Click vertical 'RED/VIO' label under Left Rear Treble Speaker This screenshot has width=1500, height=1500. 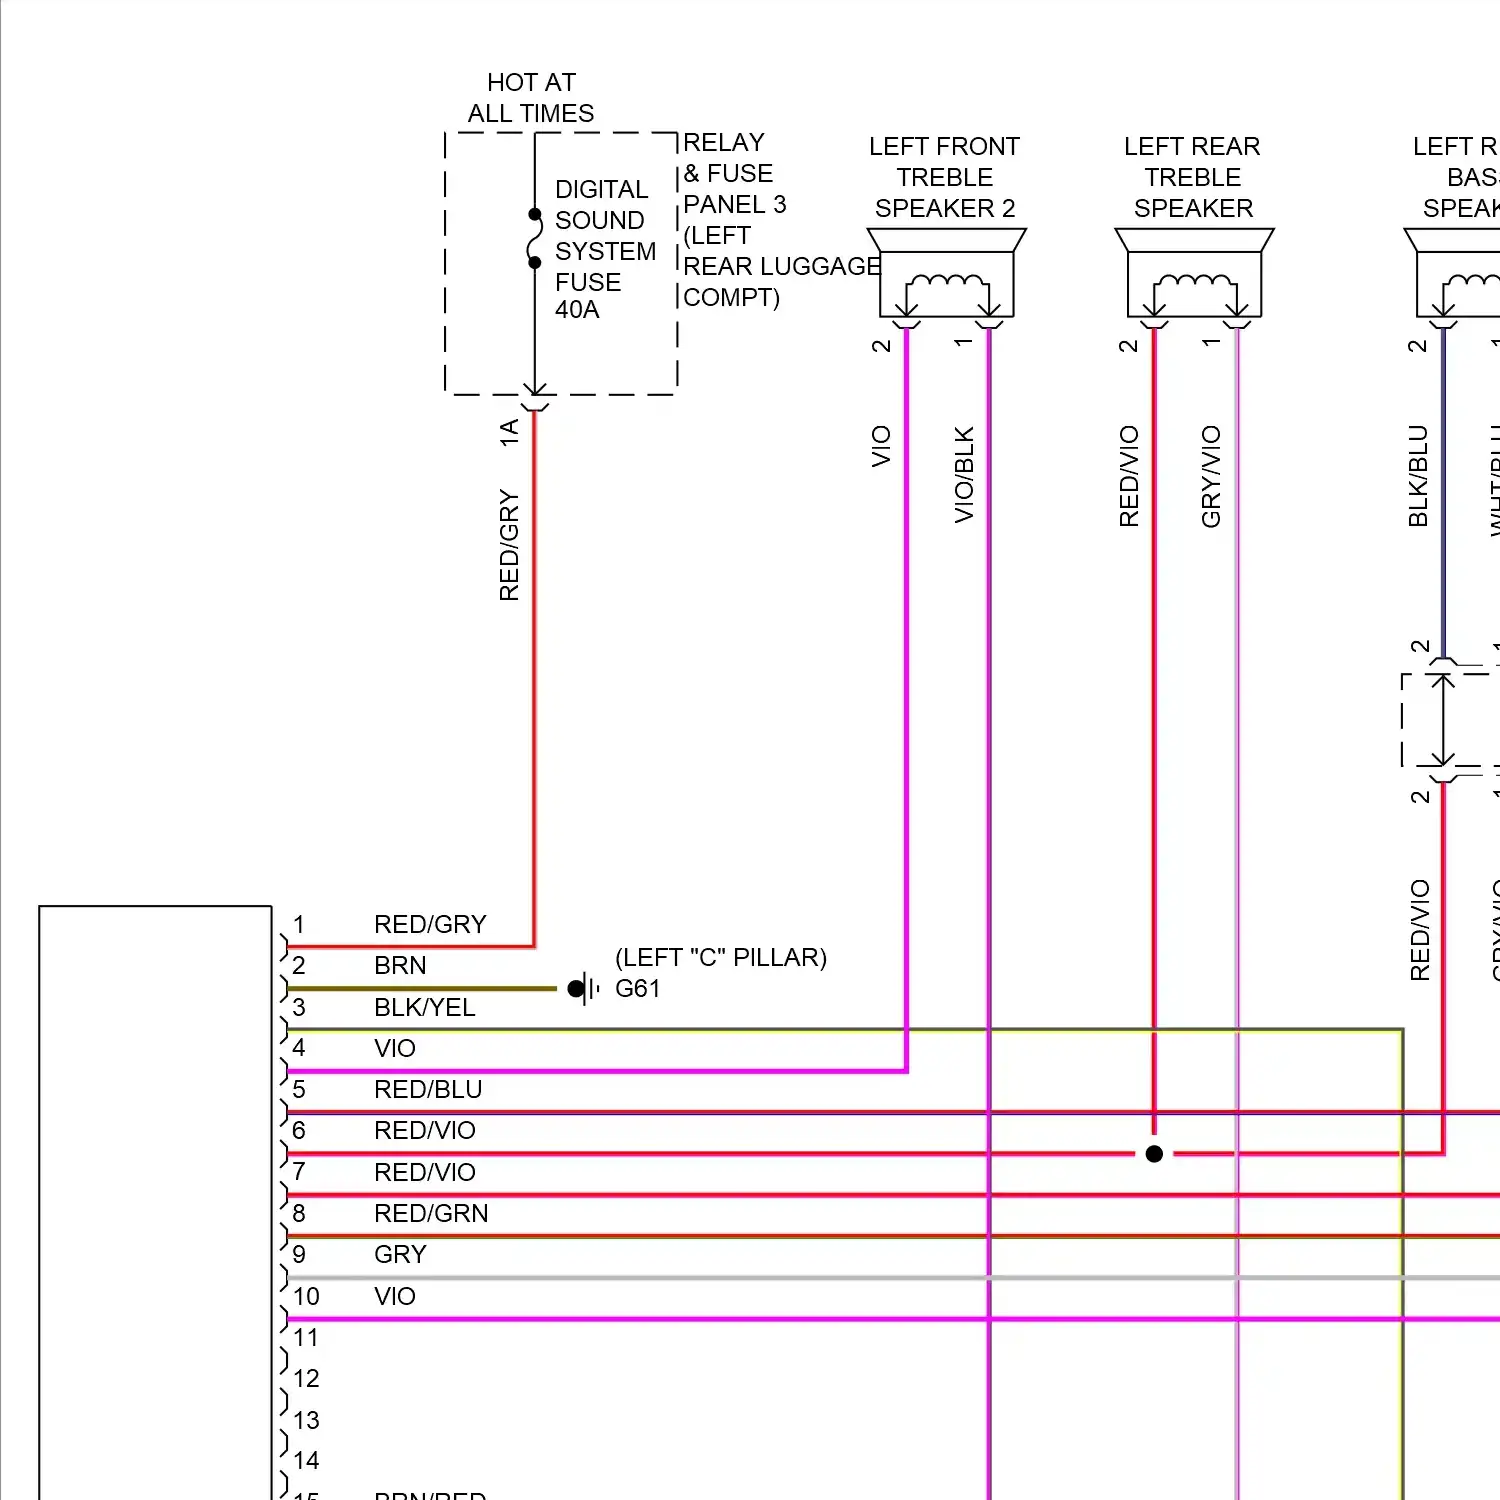tap(1129, 476)
